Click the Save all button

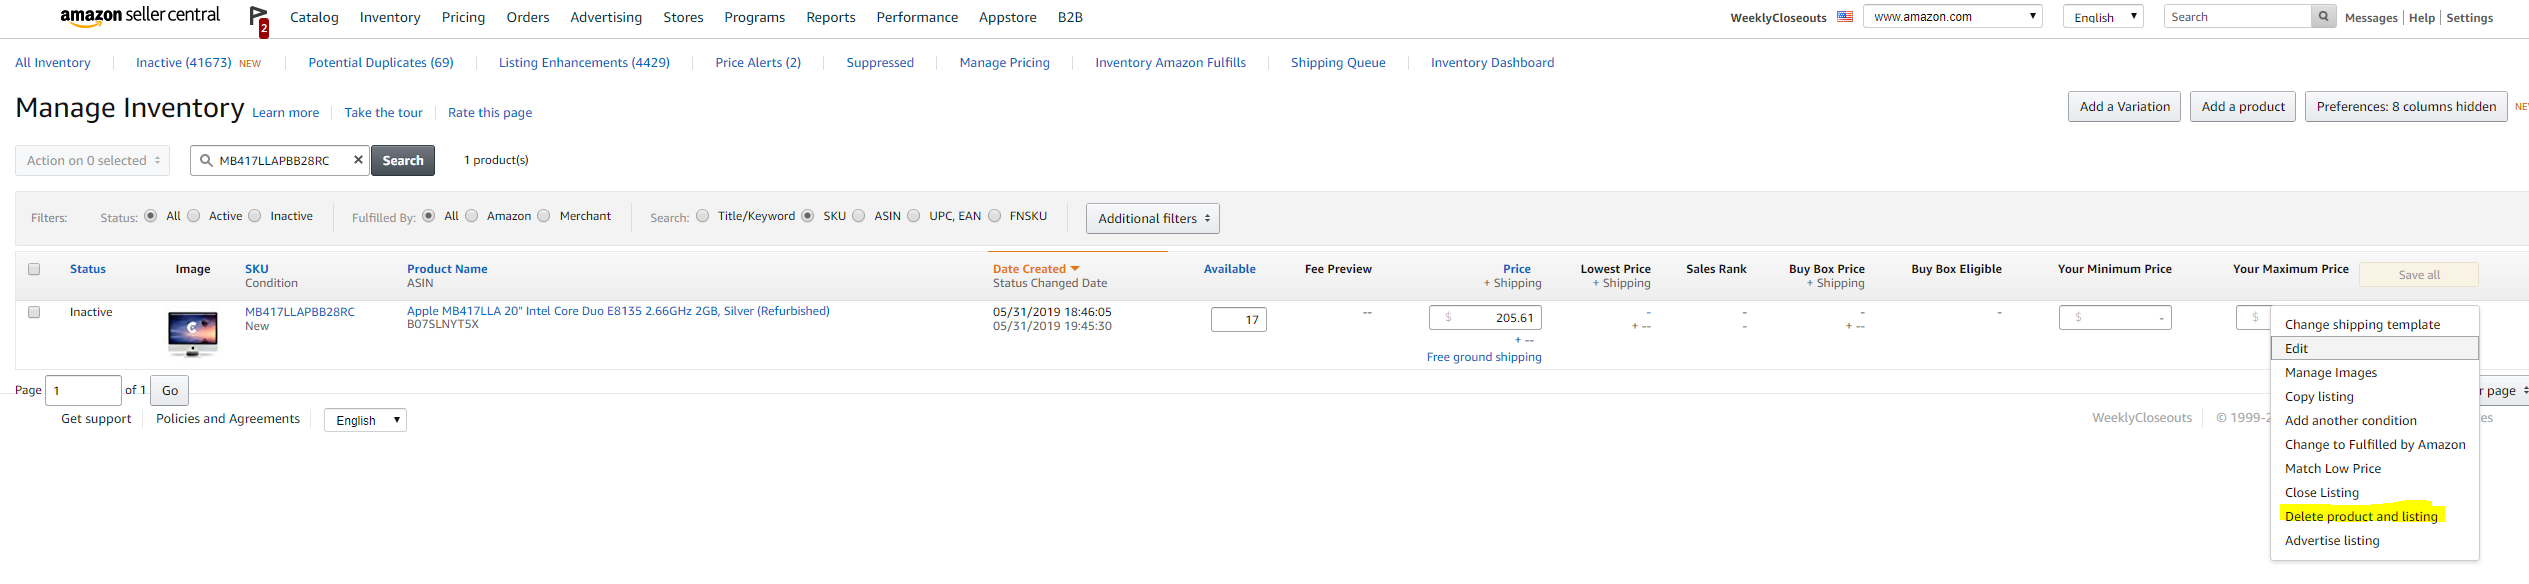pos(2418,274)
